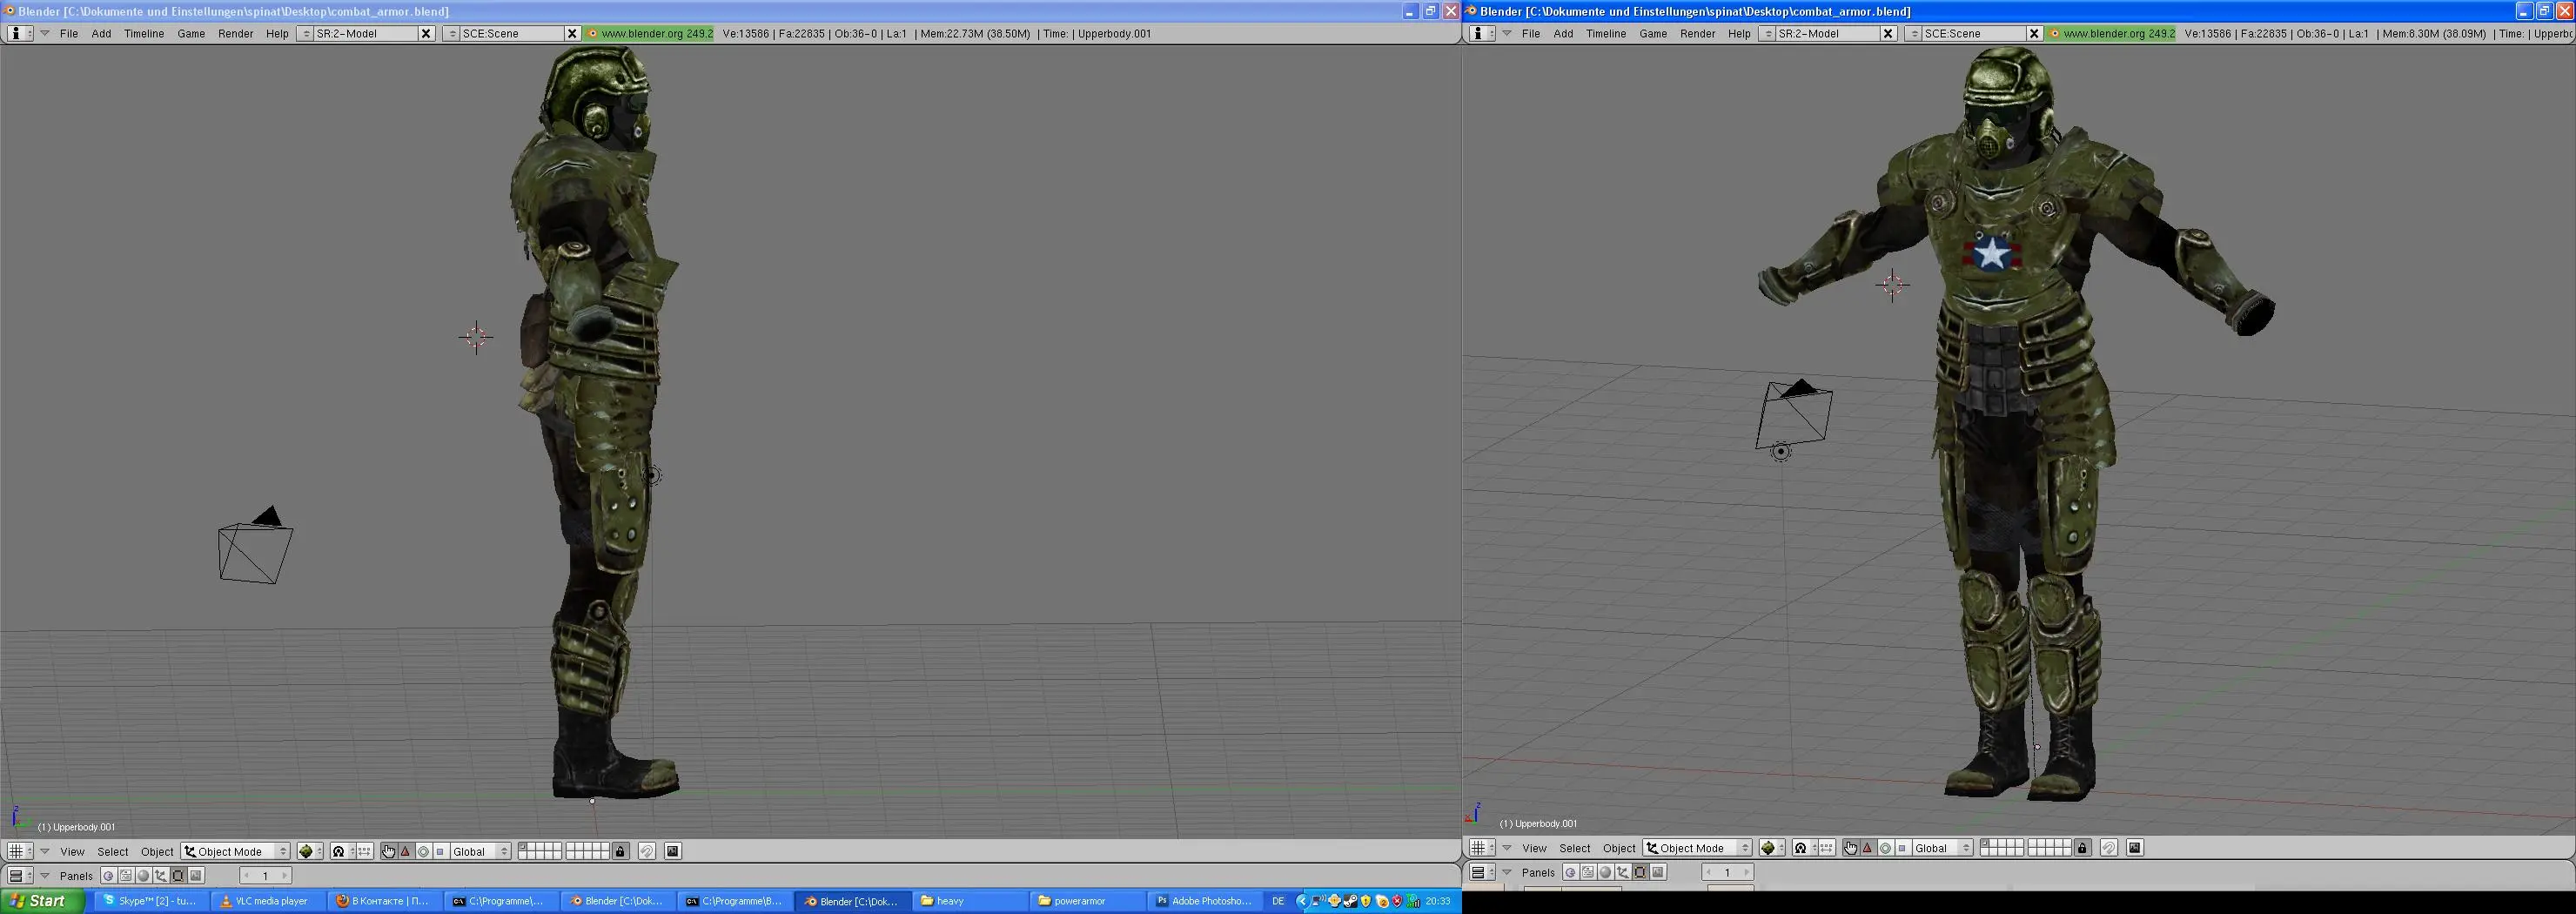Image resolution: width=2576 pixels, height=914 pixels.
Task: Click www.blender.org 249.2 link in left header
Action: point(650,33)
